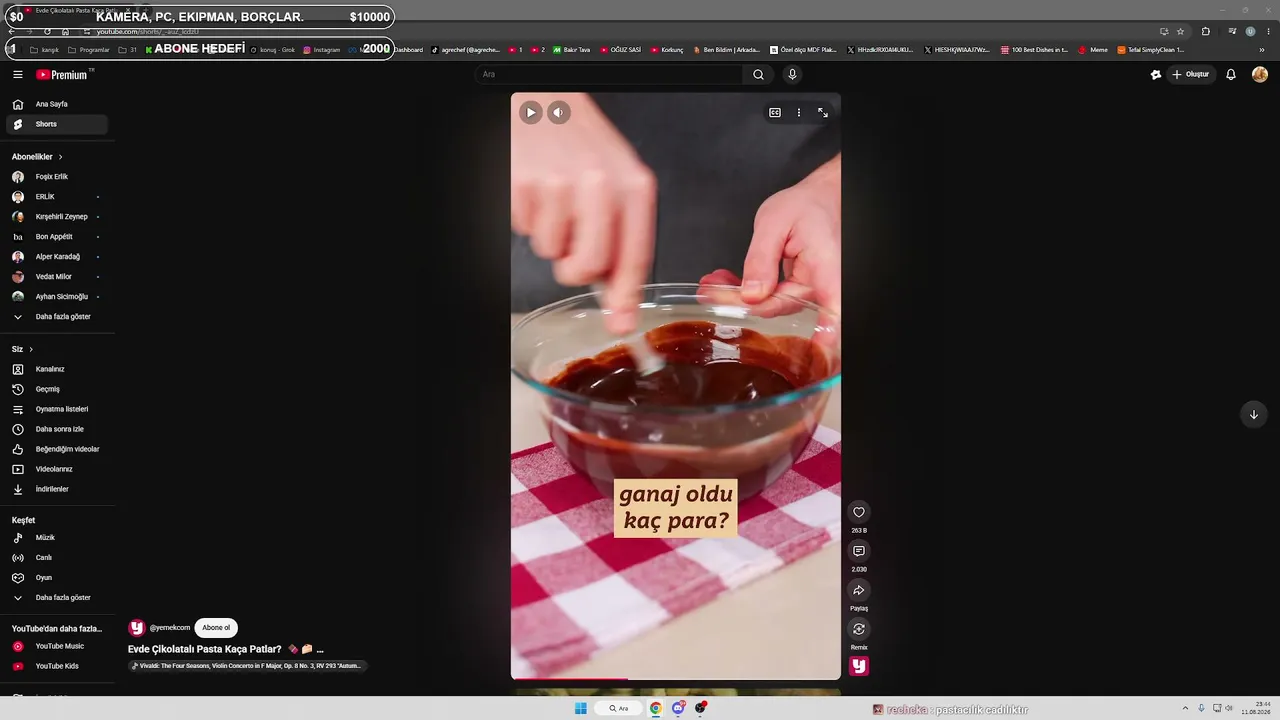Image resolution: width=1280 pixels, height=720 pixels.
Task: Open the sound source thumbnail under Remix
Action: [x=859, y=666]
